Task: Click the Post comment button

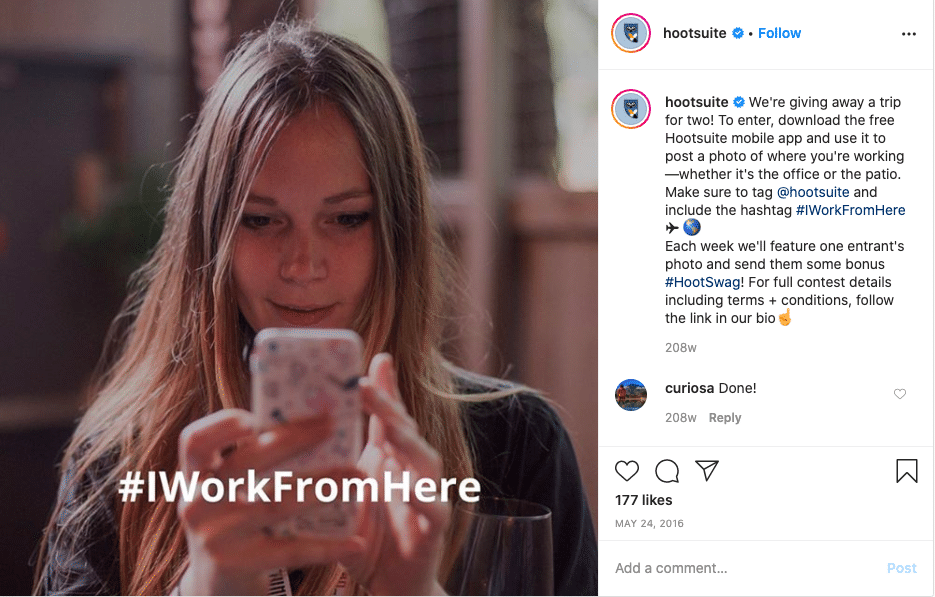Action: point(902,568)
